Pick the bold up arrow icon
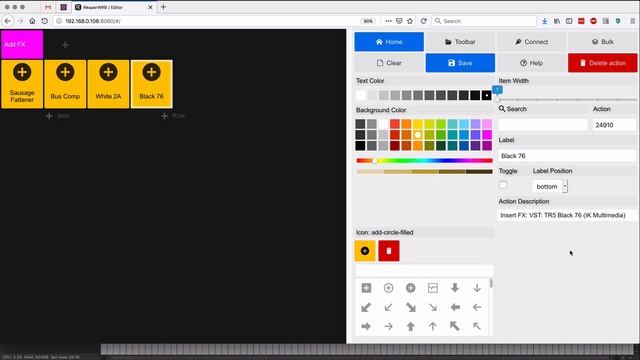The image size is (640, 360). [x=410, y=326]
